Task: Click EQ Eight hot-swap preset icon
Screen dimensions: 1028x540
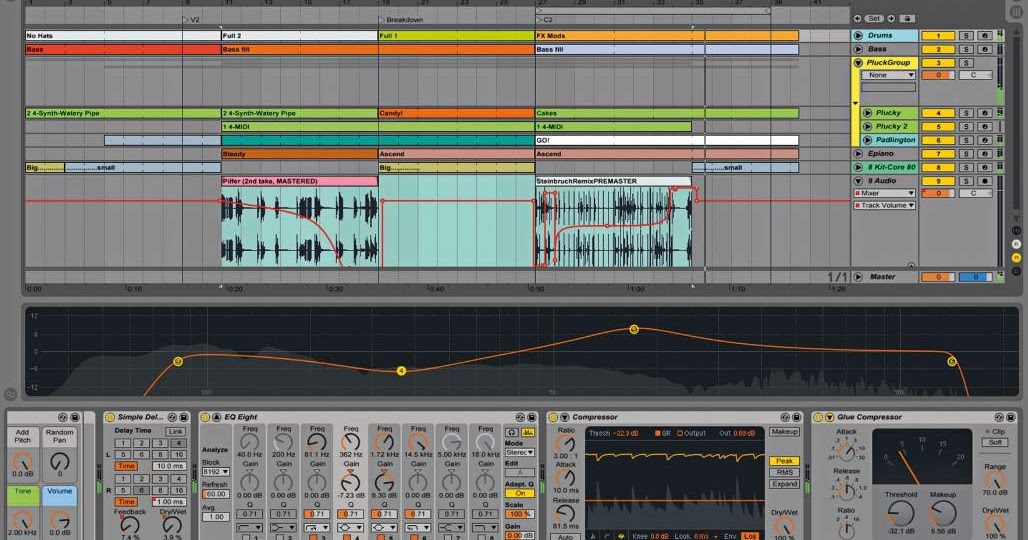Action: pos(521,417)
